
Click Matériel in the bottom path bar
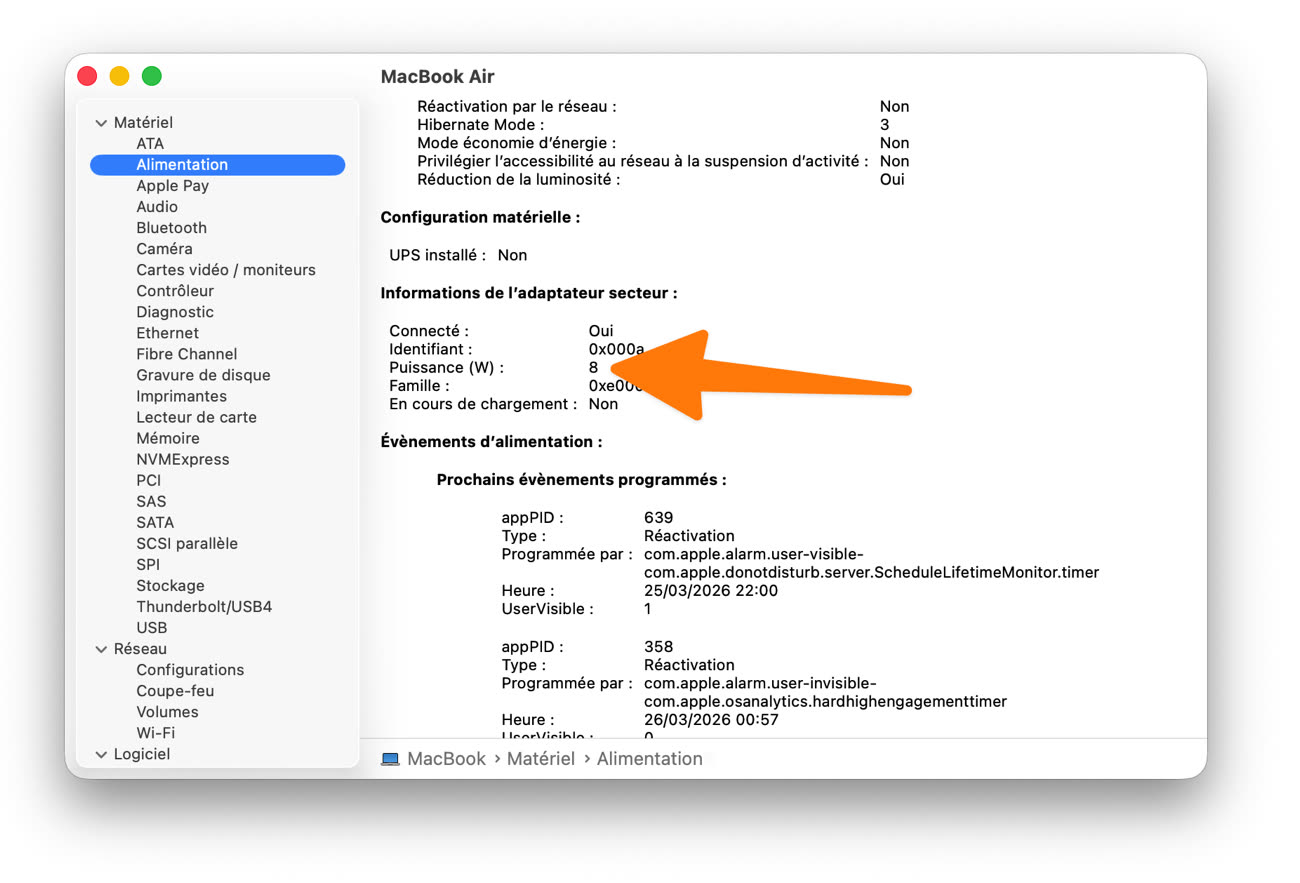click(x=540, y=759)
